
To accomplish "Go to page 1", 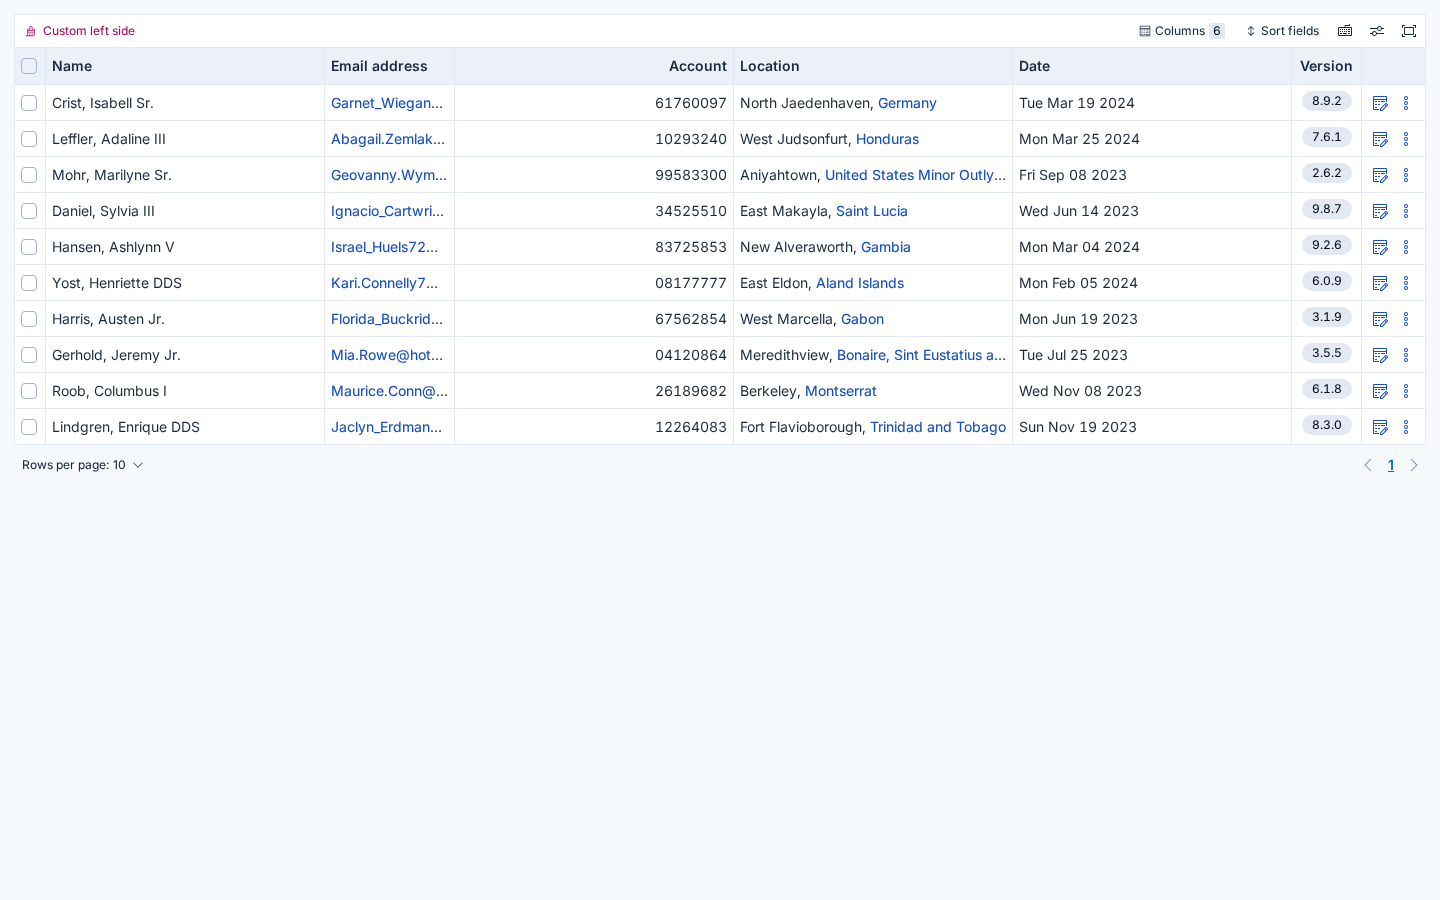I will pos(1391,465).
